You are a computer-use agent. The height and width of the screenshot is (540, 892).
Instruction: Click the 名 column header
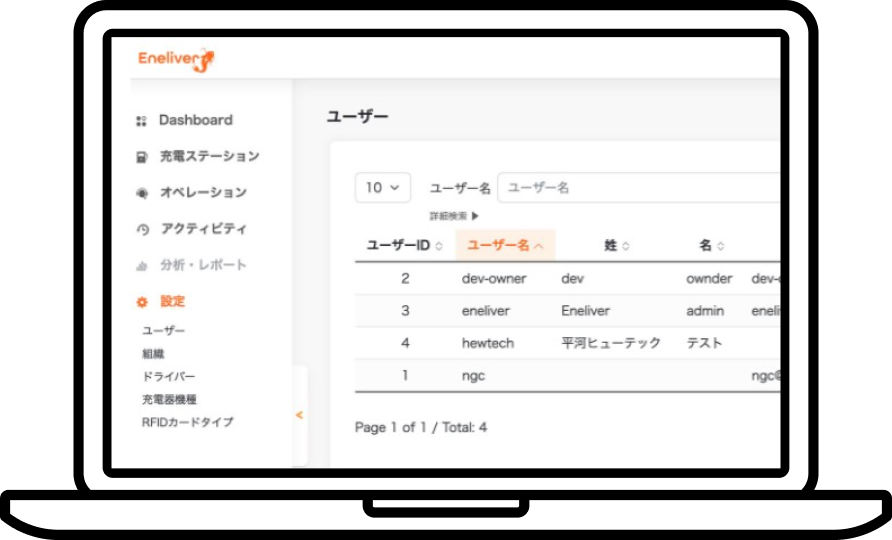point(705,246)
